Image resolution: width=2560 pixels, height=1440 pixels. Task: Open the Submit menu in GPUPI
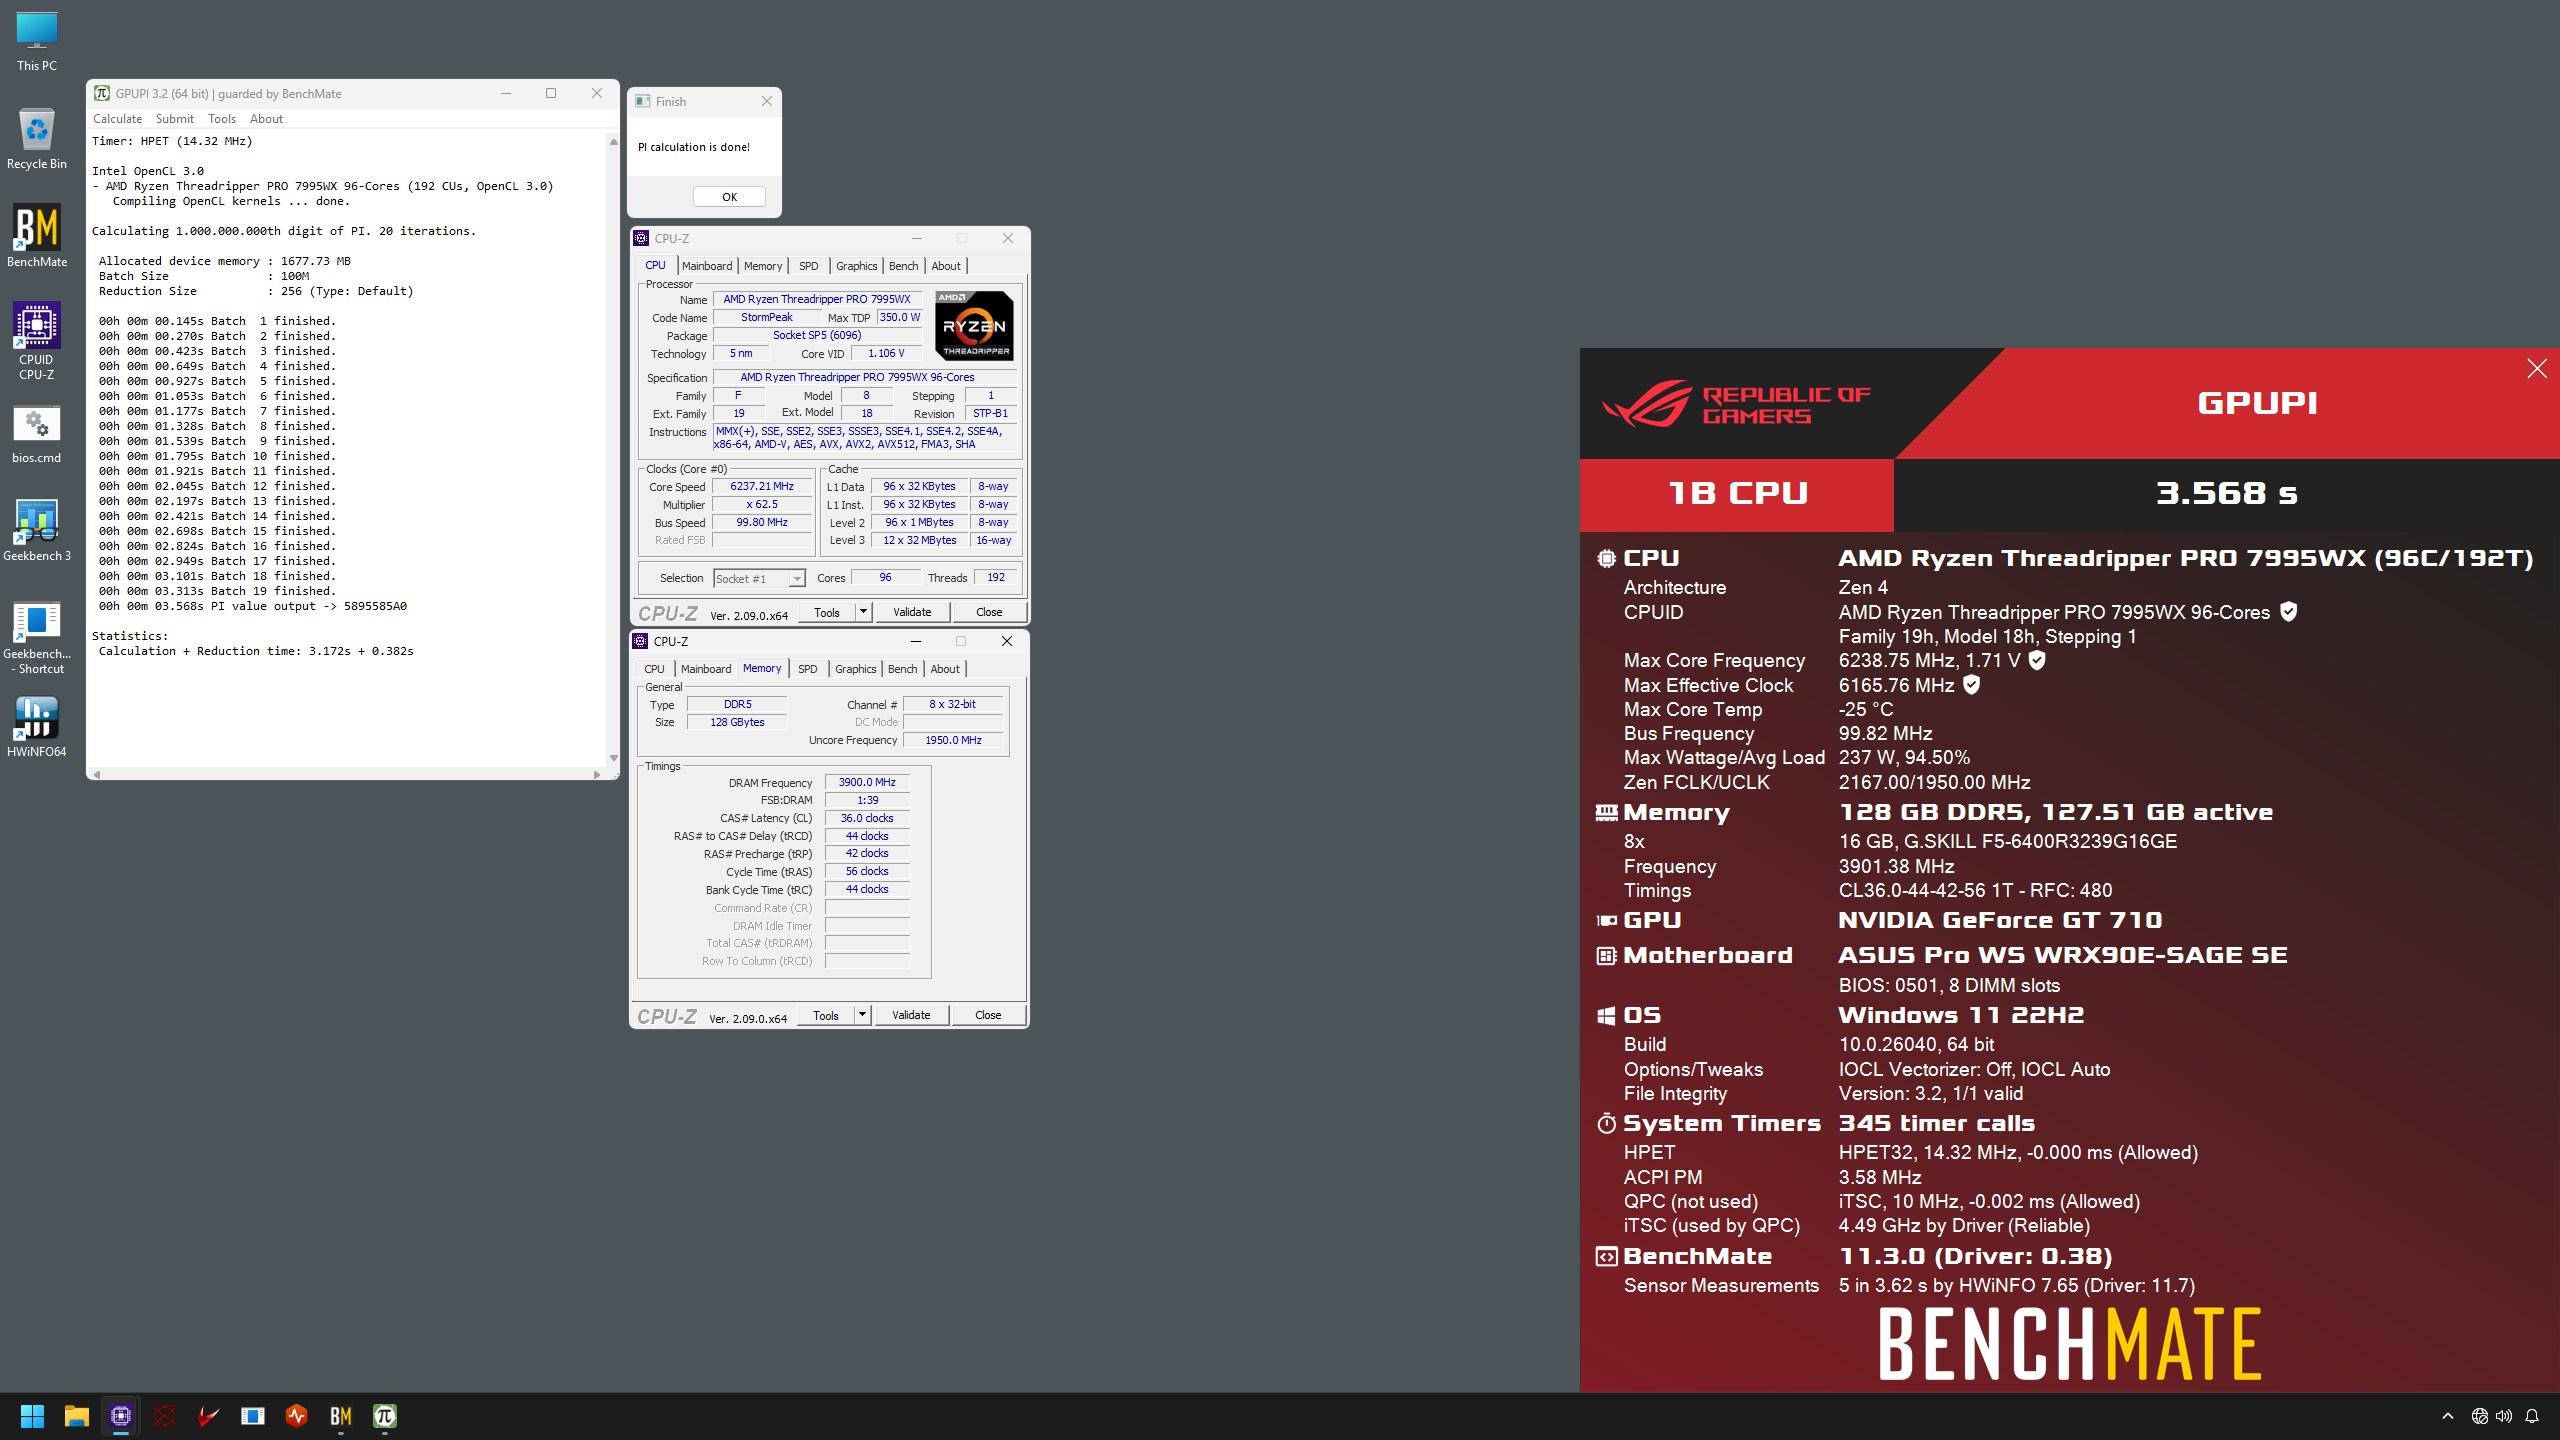pos(175,119)
